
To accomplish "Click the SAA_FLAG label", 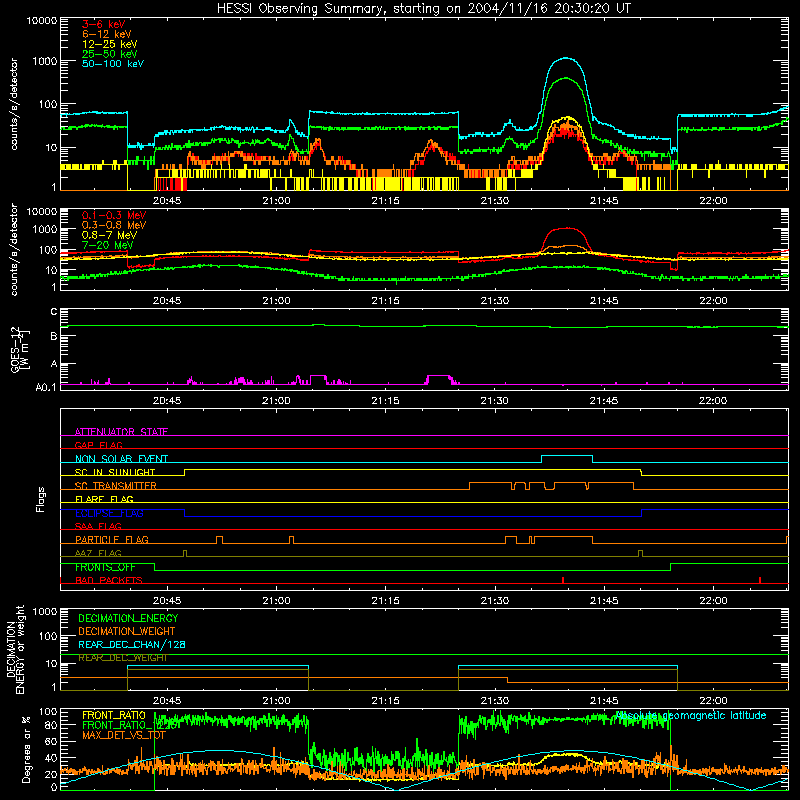I will 98,526.
